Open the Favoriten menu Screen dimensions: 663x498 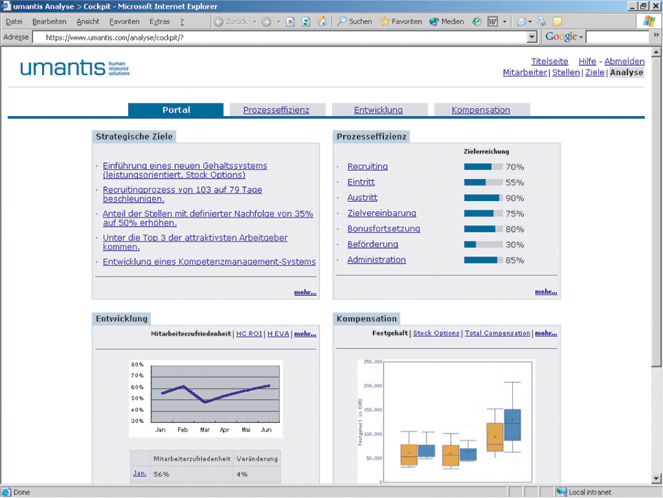(124, 21)
